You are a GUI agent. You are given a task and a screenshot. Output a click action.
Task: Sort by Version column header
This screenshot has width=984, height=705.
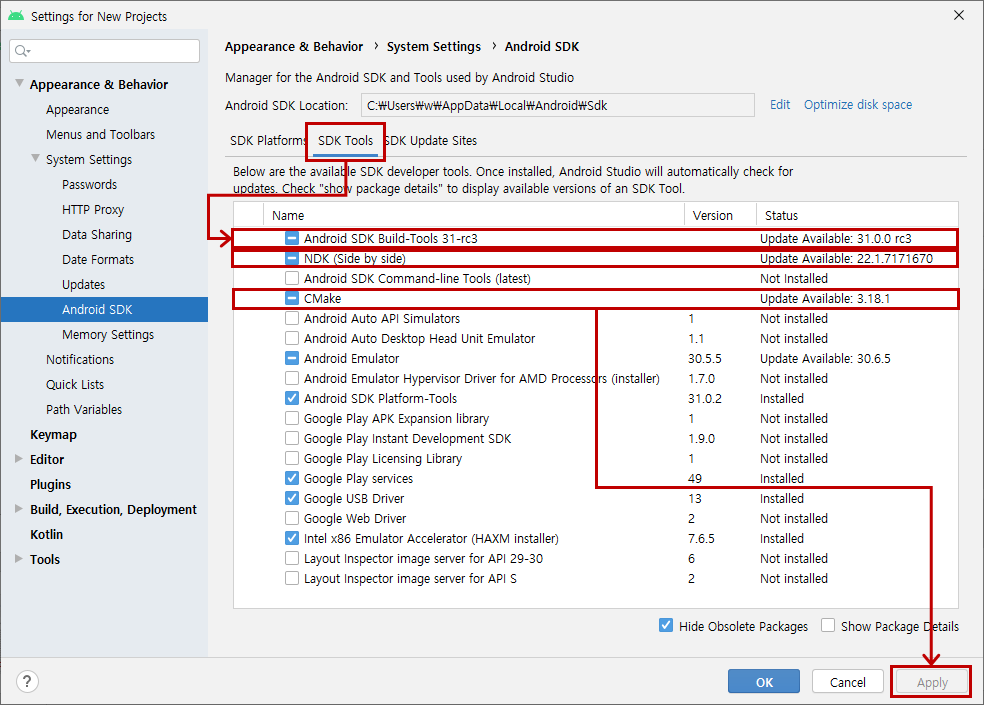(720, 215)
